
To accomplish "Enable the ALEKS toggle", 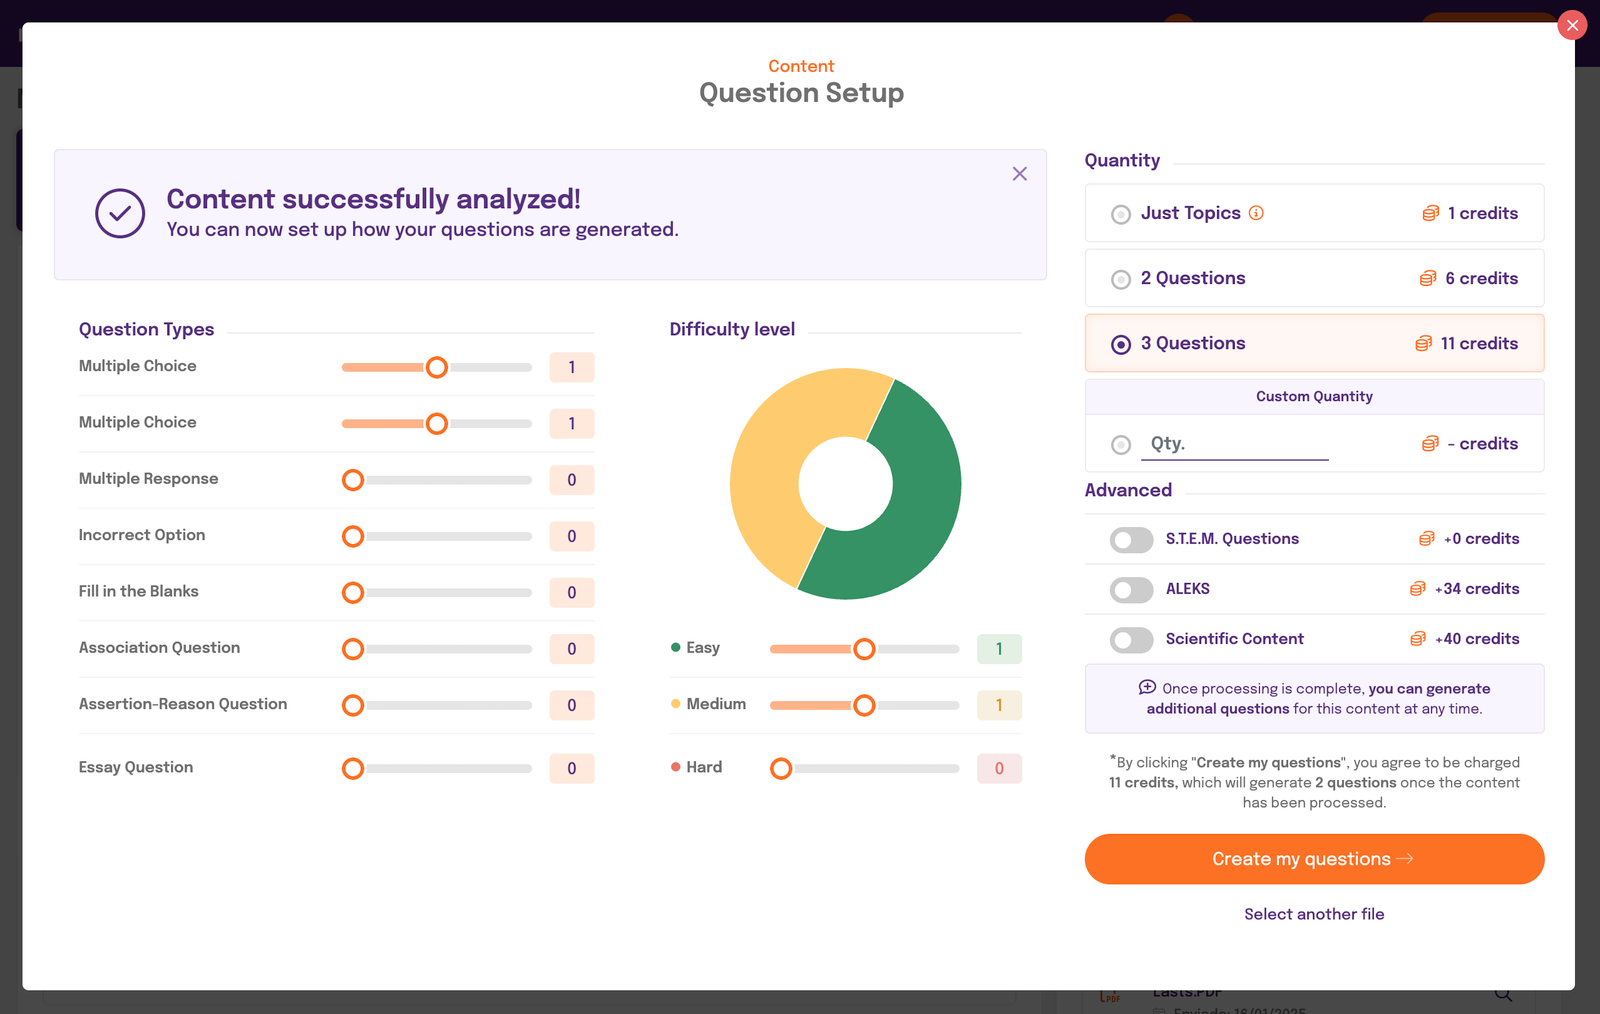I will click(1130, 590).
